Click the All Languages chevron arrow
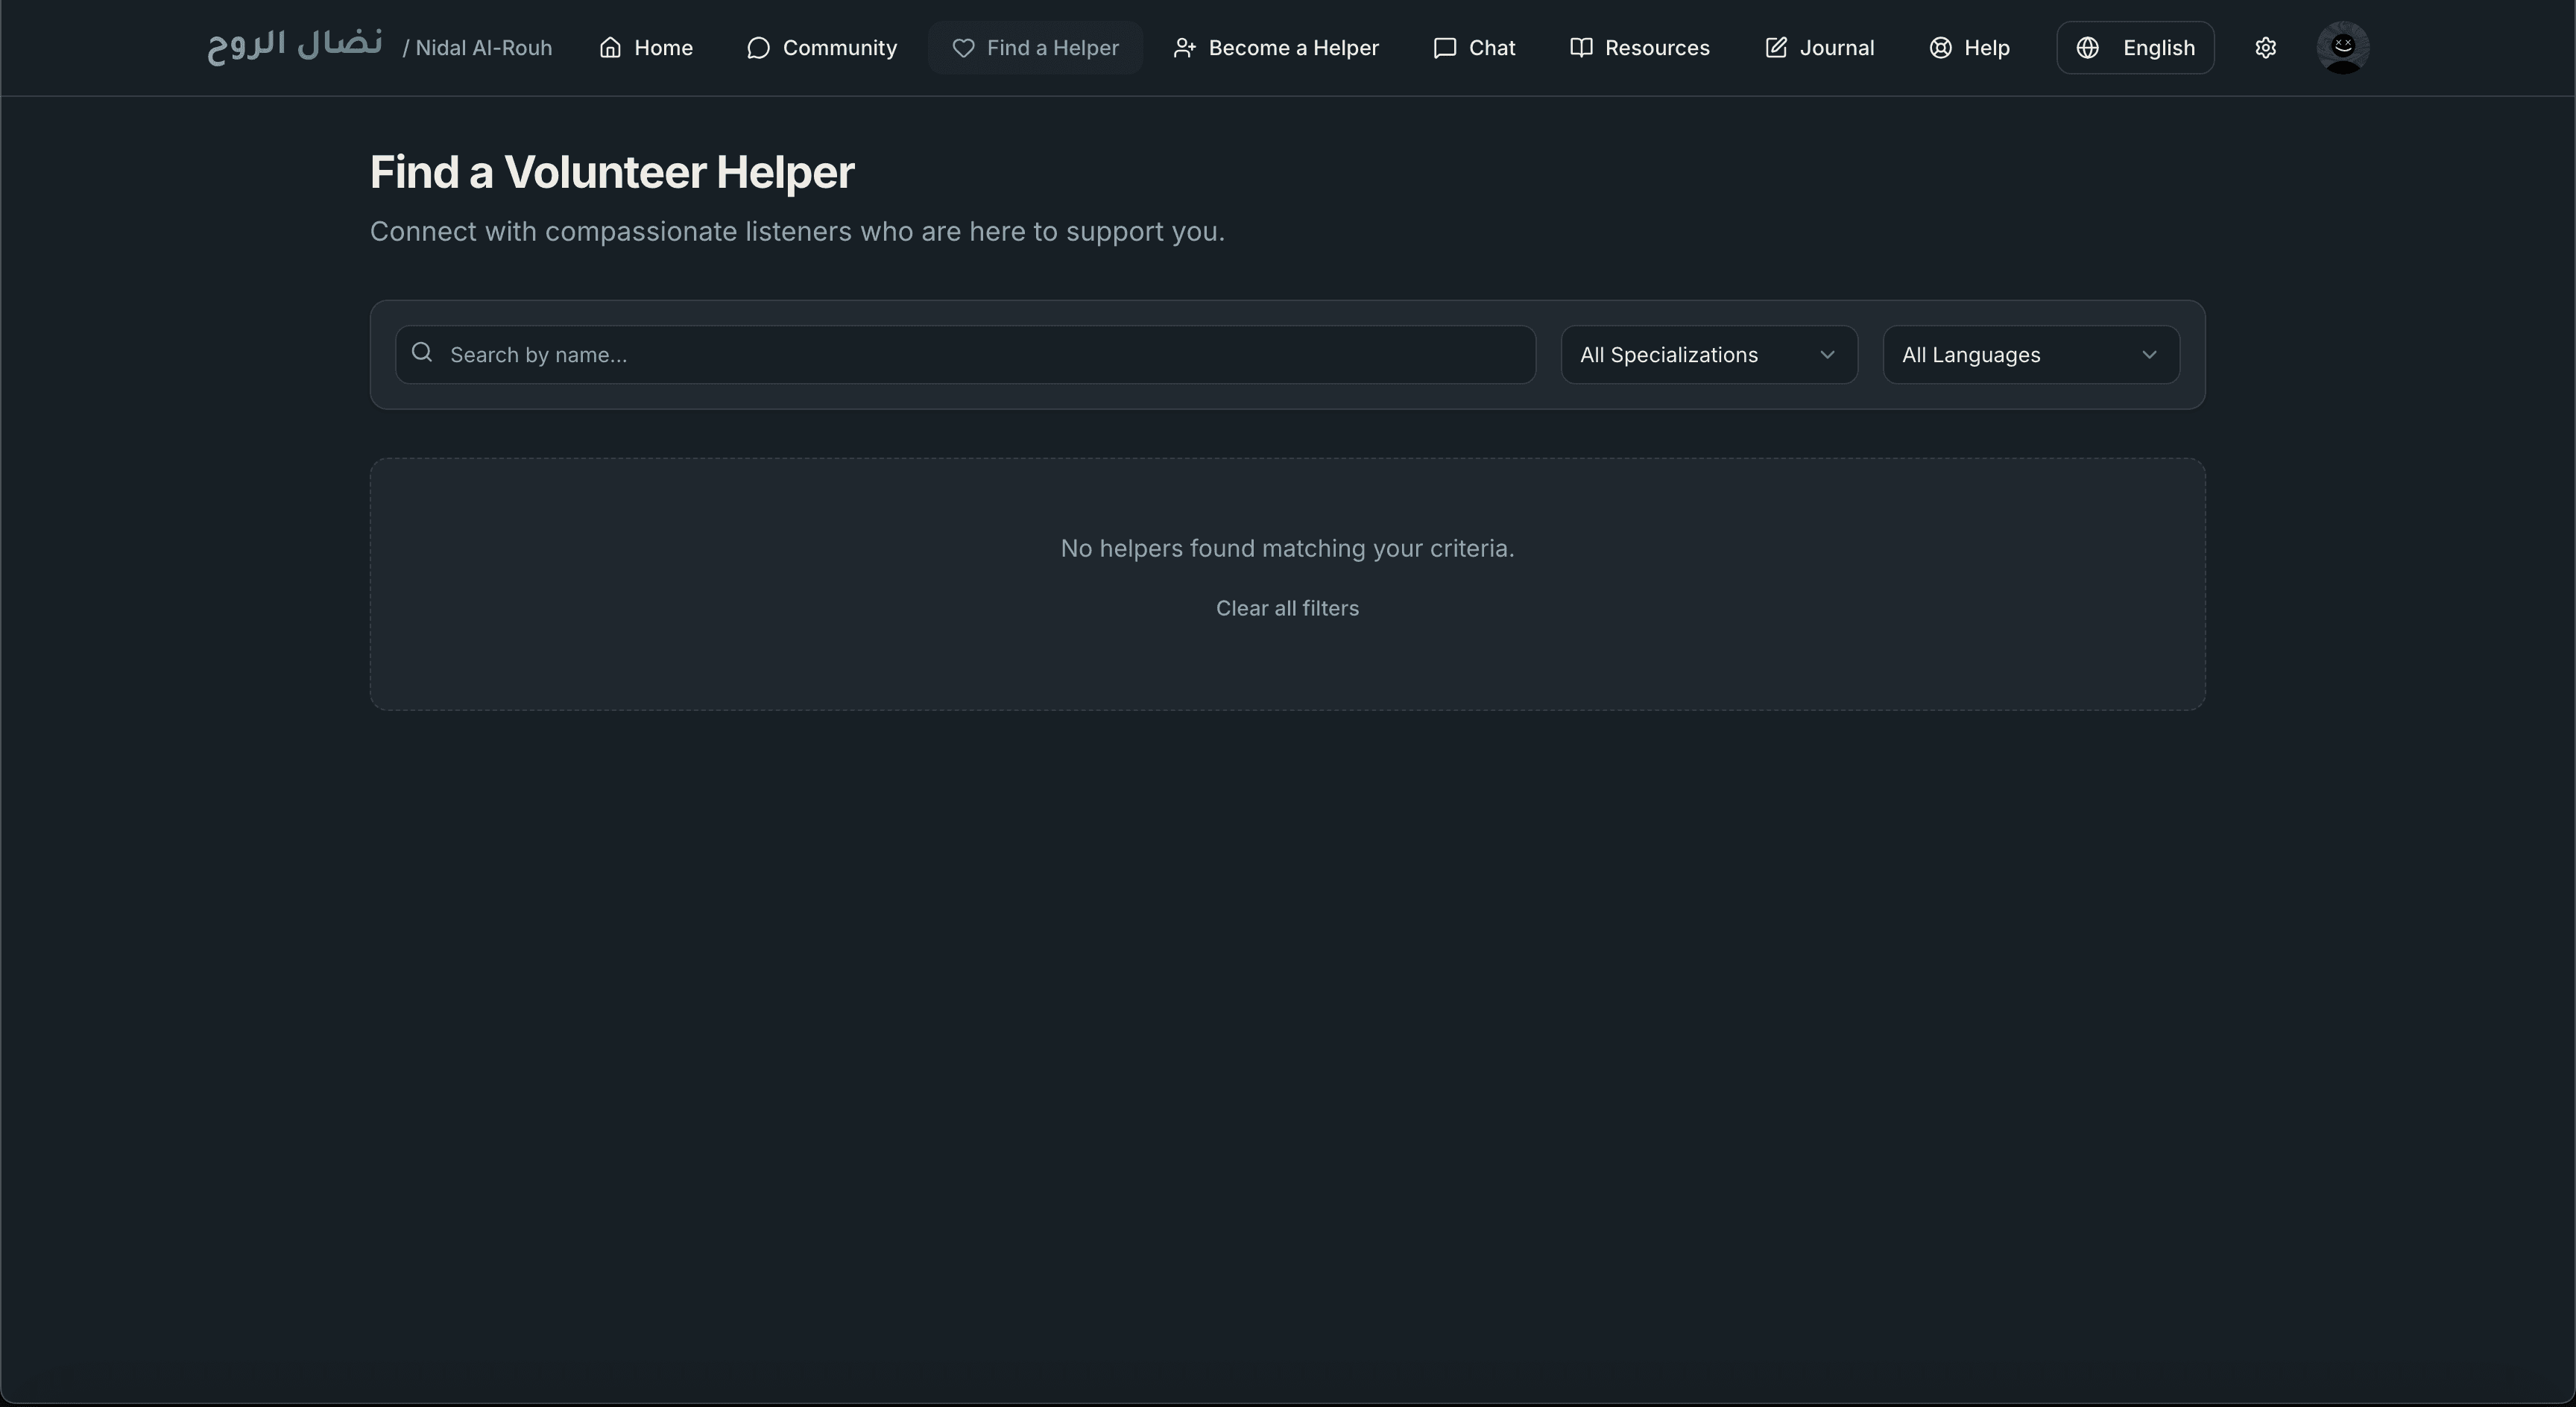Image resolution: width=2576 pixels, height=1407 pixels. click(x=2149, y=354)
